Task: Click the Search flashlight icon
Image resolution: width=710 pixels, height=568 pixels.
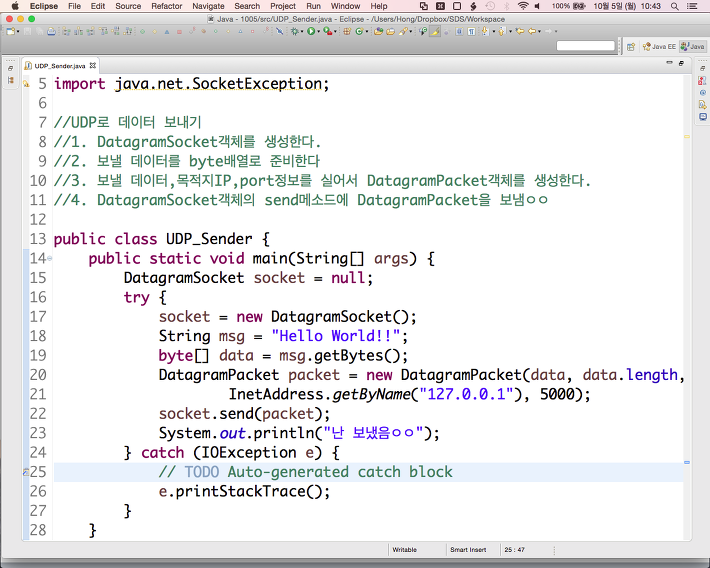Action: click(x=403, y=31)
